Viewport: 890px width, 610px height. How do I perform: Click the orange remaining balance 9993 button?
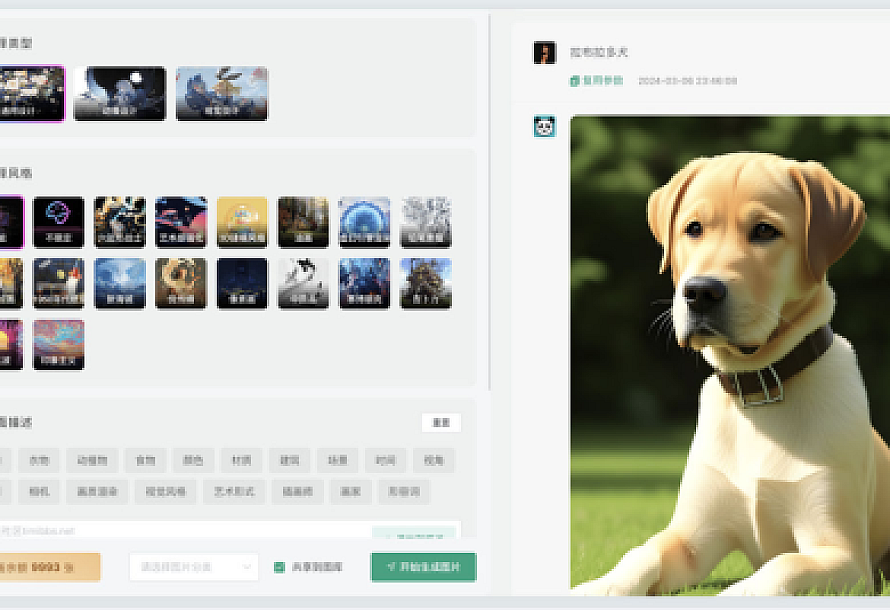(x=48, y=567)
